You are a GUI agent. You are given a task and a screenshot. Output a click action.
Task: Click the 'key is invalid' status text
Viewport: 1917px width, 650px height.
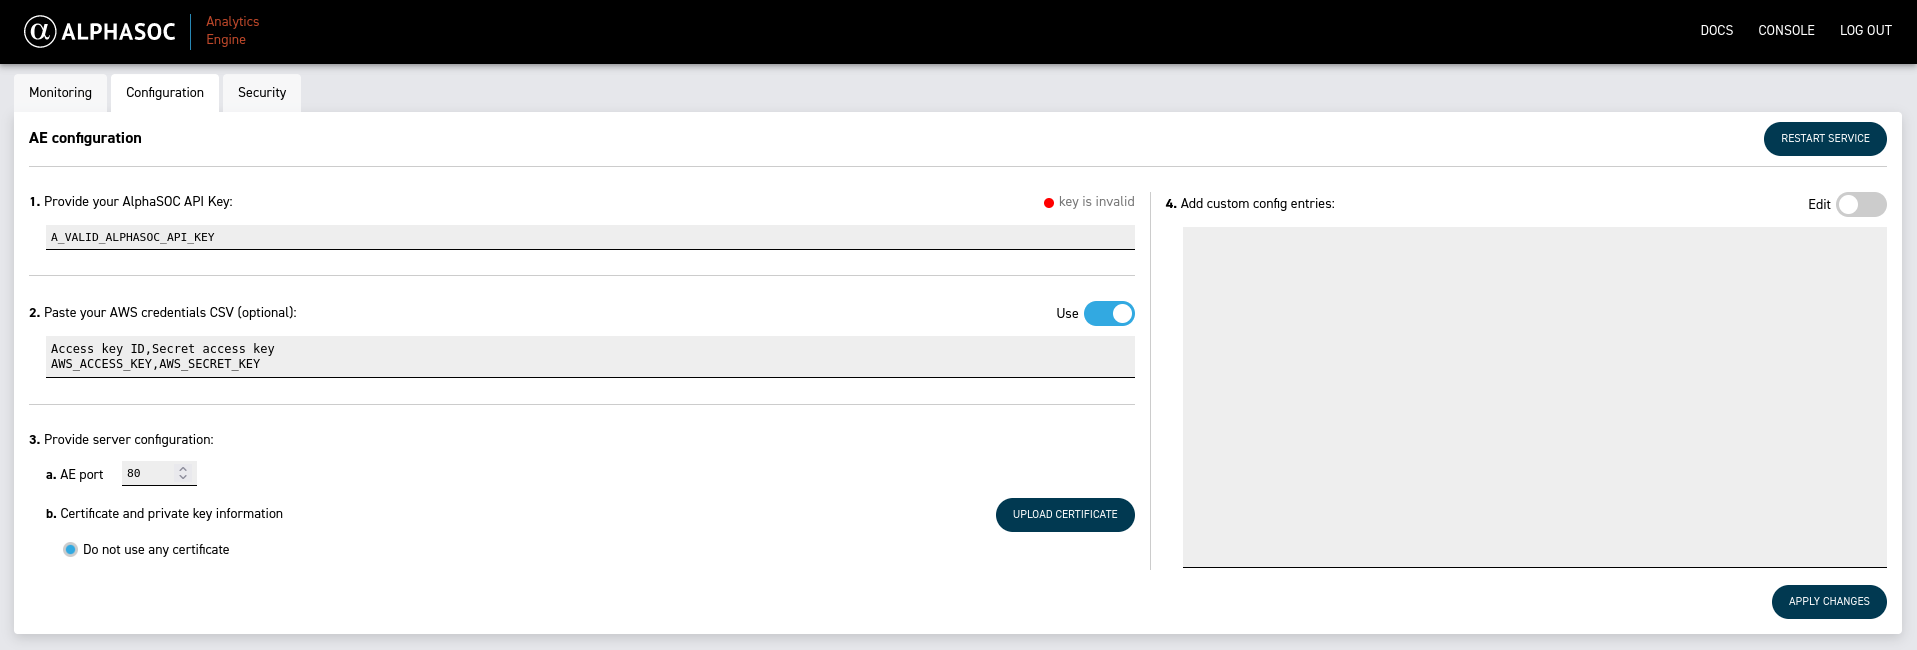tap(1096, 202)
